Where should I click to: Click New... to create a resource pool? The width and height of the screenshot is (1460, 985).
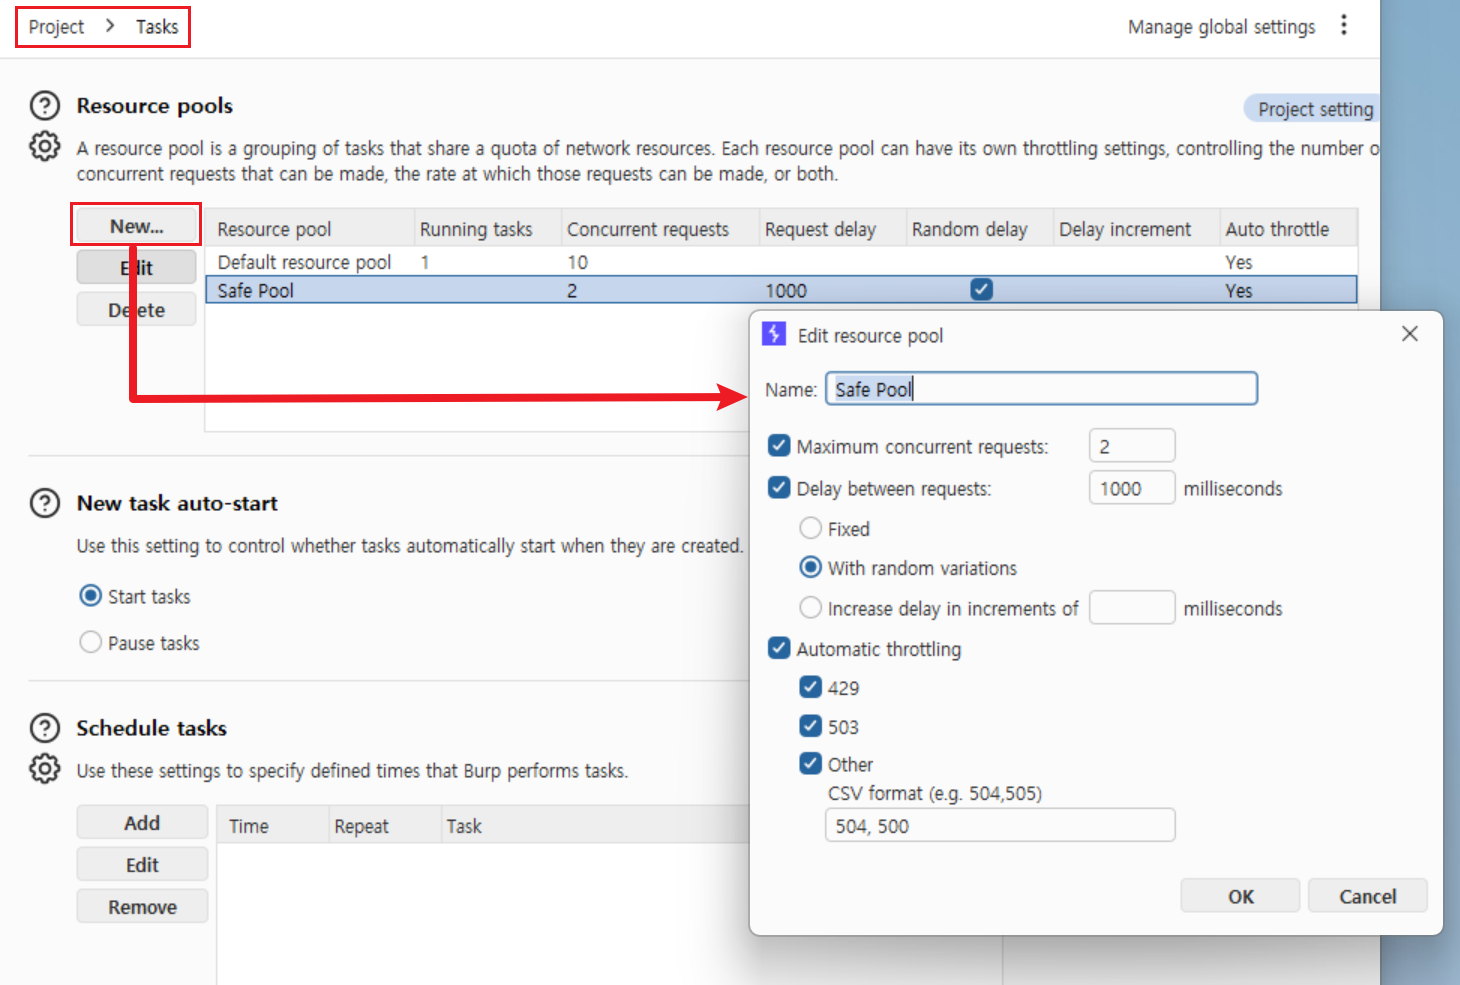[x=136, y=225]
